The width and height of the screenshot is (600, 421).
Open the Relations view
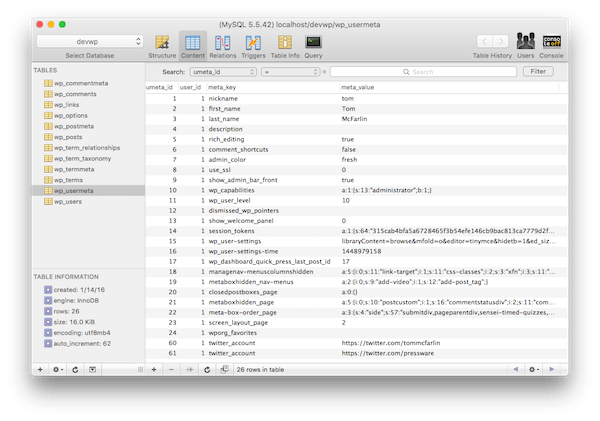tap(222, 46)
